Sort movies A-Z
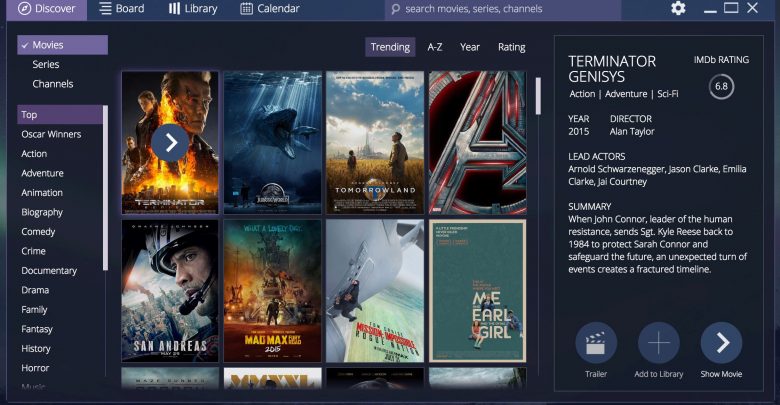Screen dimensions: 780x405 [x=435, y=47]
